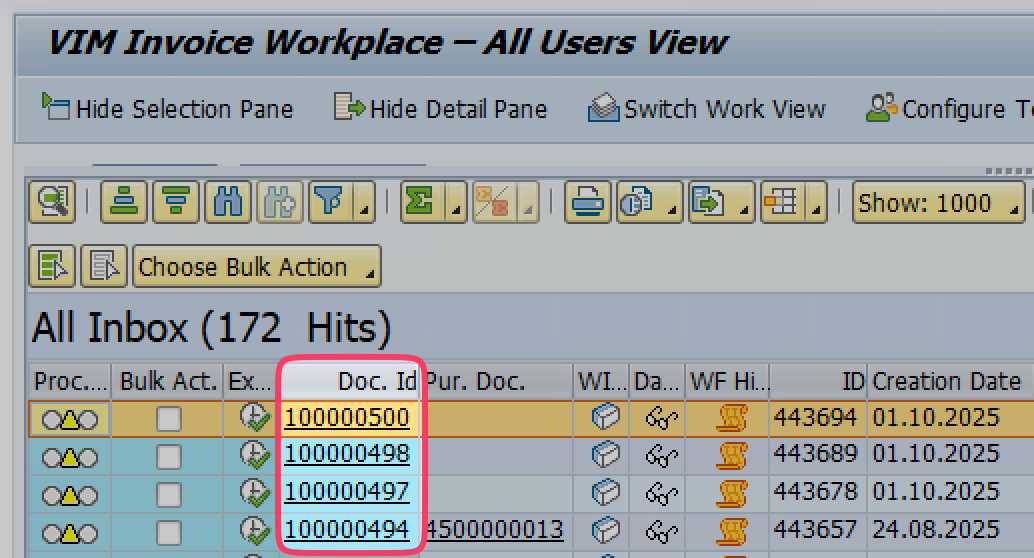This screenshot has width=1034, height=558.
Task: Click the Details magnifier icon in ALV toolbar
Action: point(50,203)
